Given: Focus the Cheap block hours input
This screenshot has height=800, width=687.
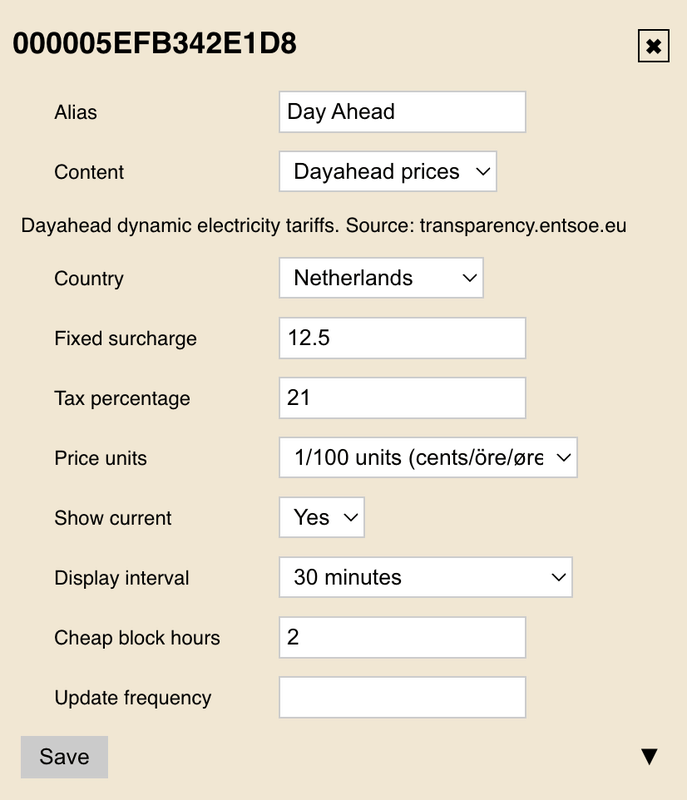Looking at the screenshot, I should (x=400, y=638).
